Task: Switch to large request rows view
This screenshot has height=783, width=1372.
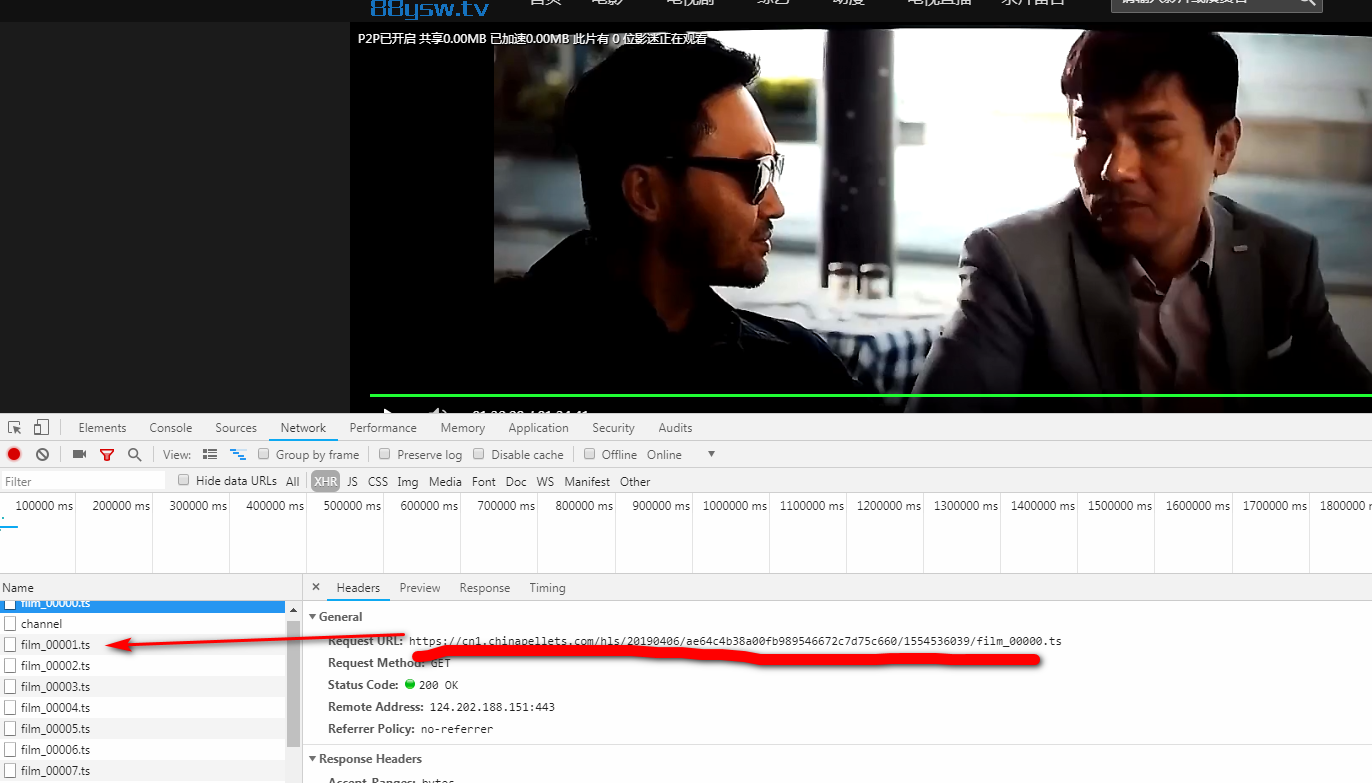Action: [x=210, y=454]
